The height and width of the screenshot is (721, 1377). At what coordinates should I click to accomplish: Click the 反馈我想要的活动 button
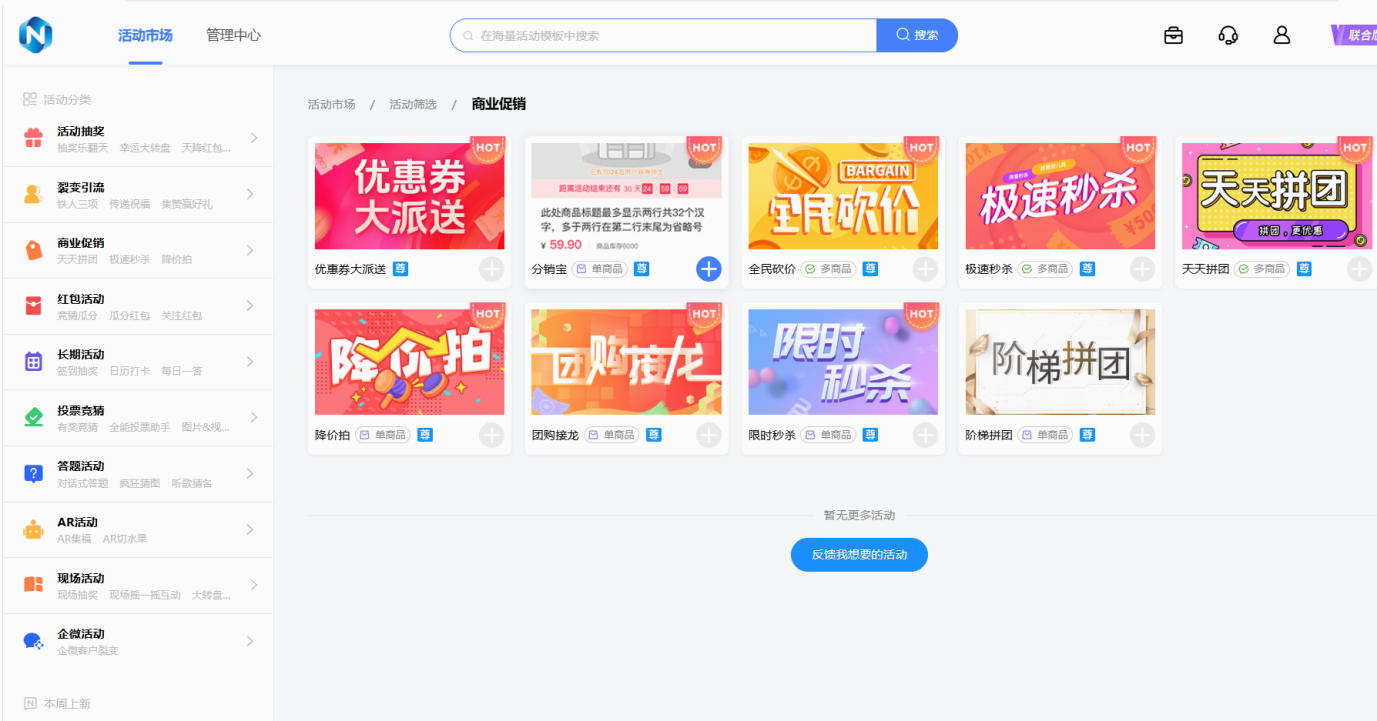click(x=859, y=554)
